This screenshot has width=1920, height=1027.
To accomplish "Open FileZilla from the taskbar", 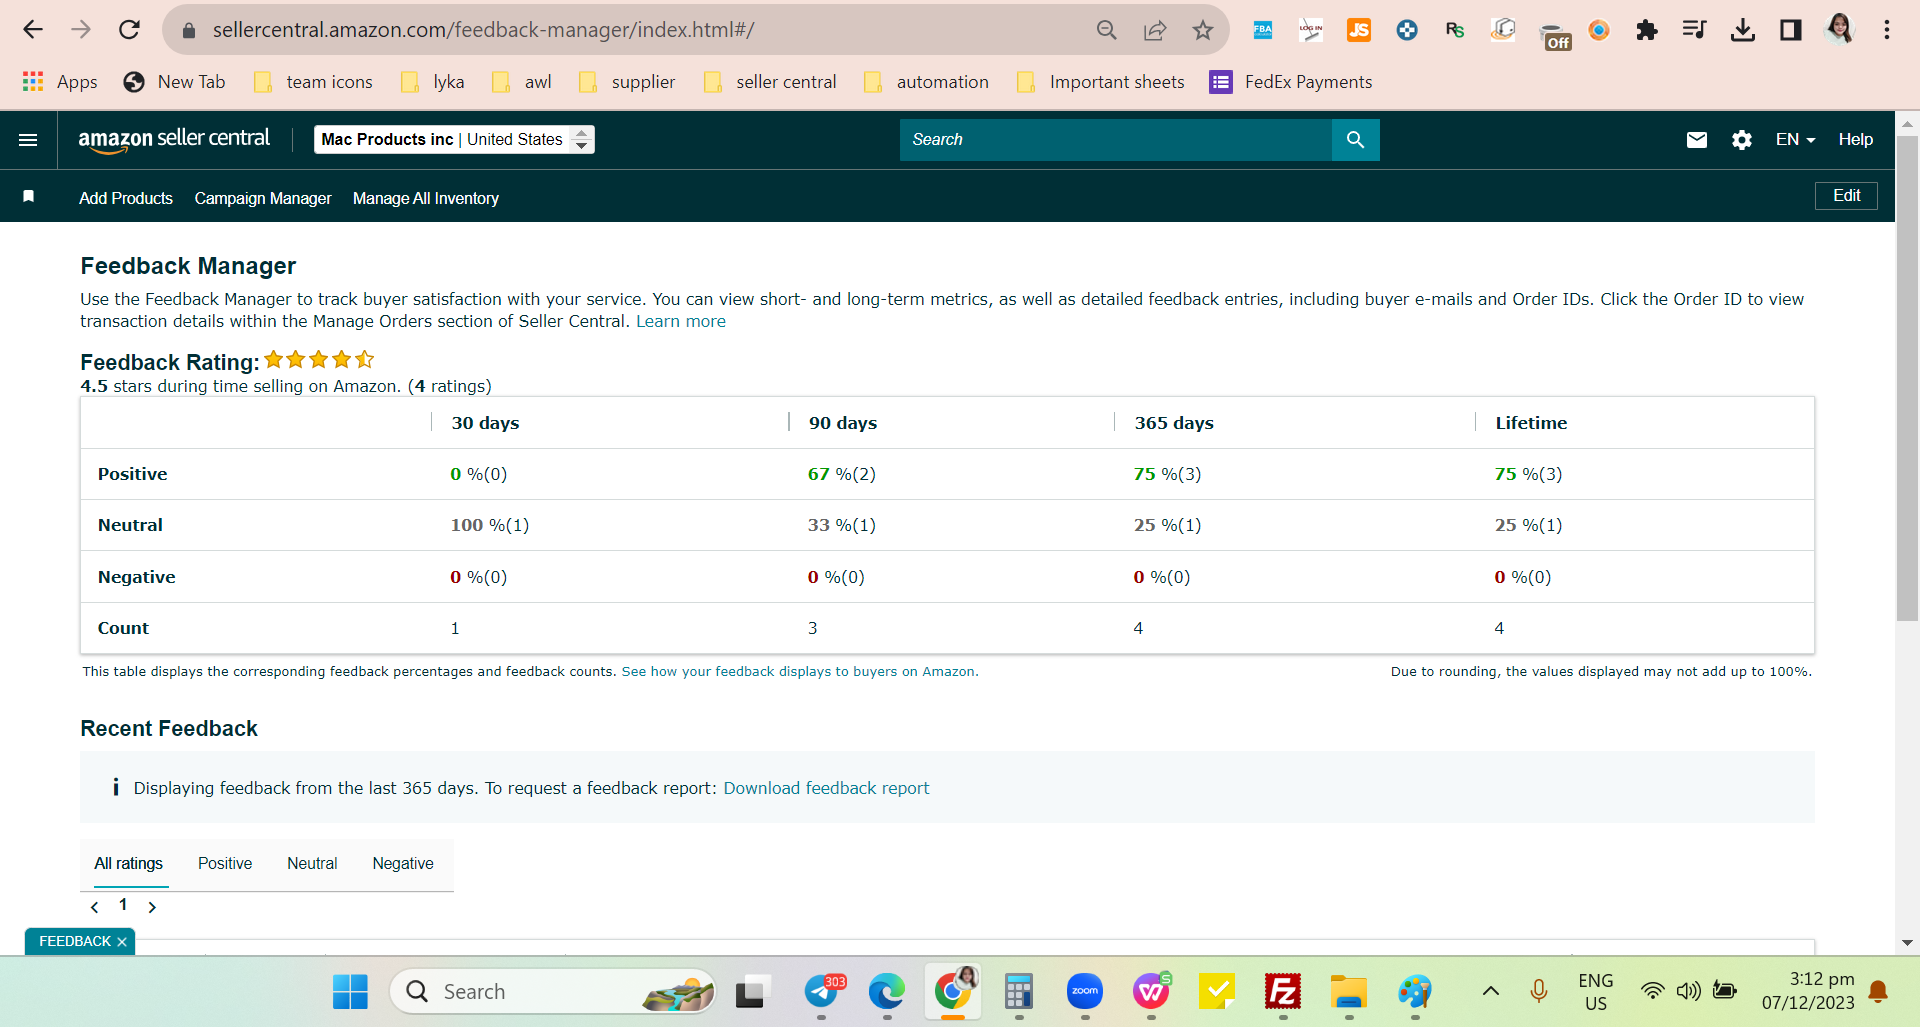I will 1283,992.
